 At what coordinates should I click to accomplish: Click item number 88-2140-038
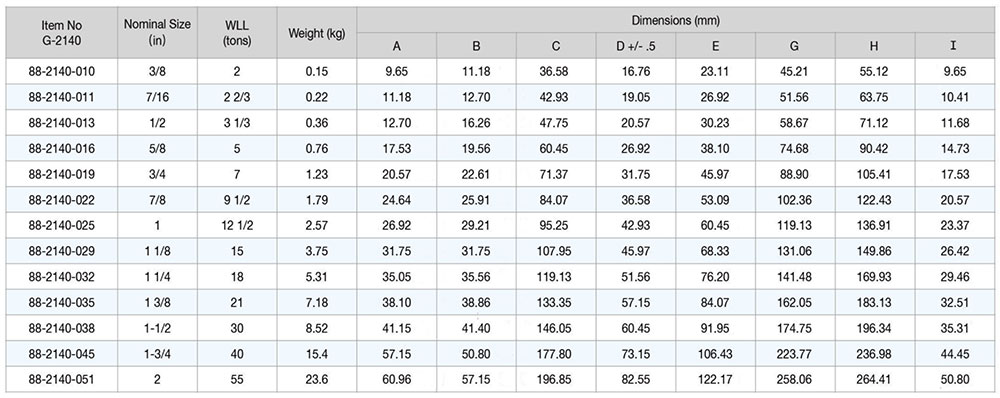[62, 328]
